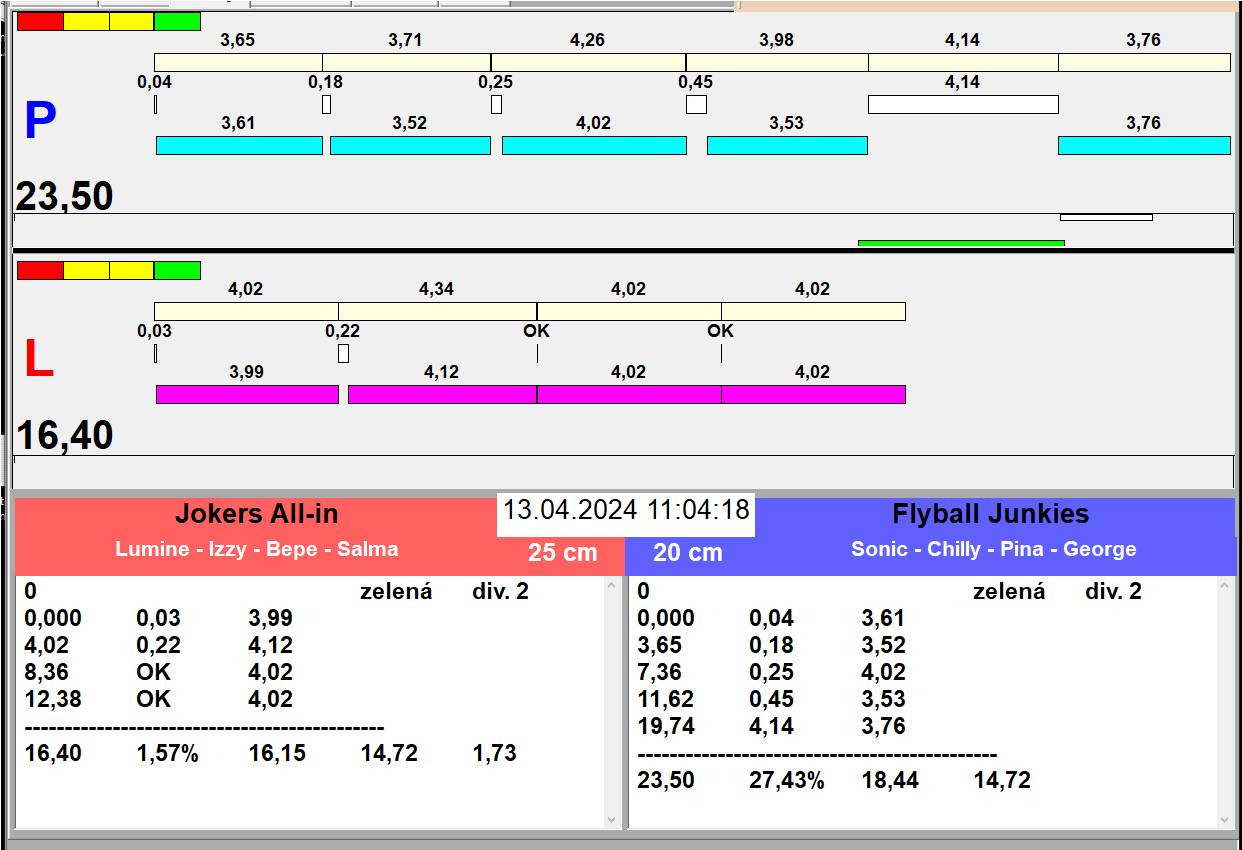
Task: Click the 25 cm jump height label
Action: (x=563, y=552)
